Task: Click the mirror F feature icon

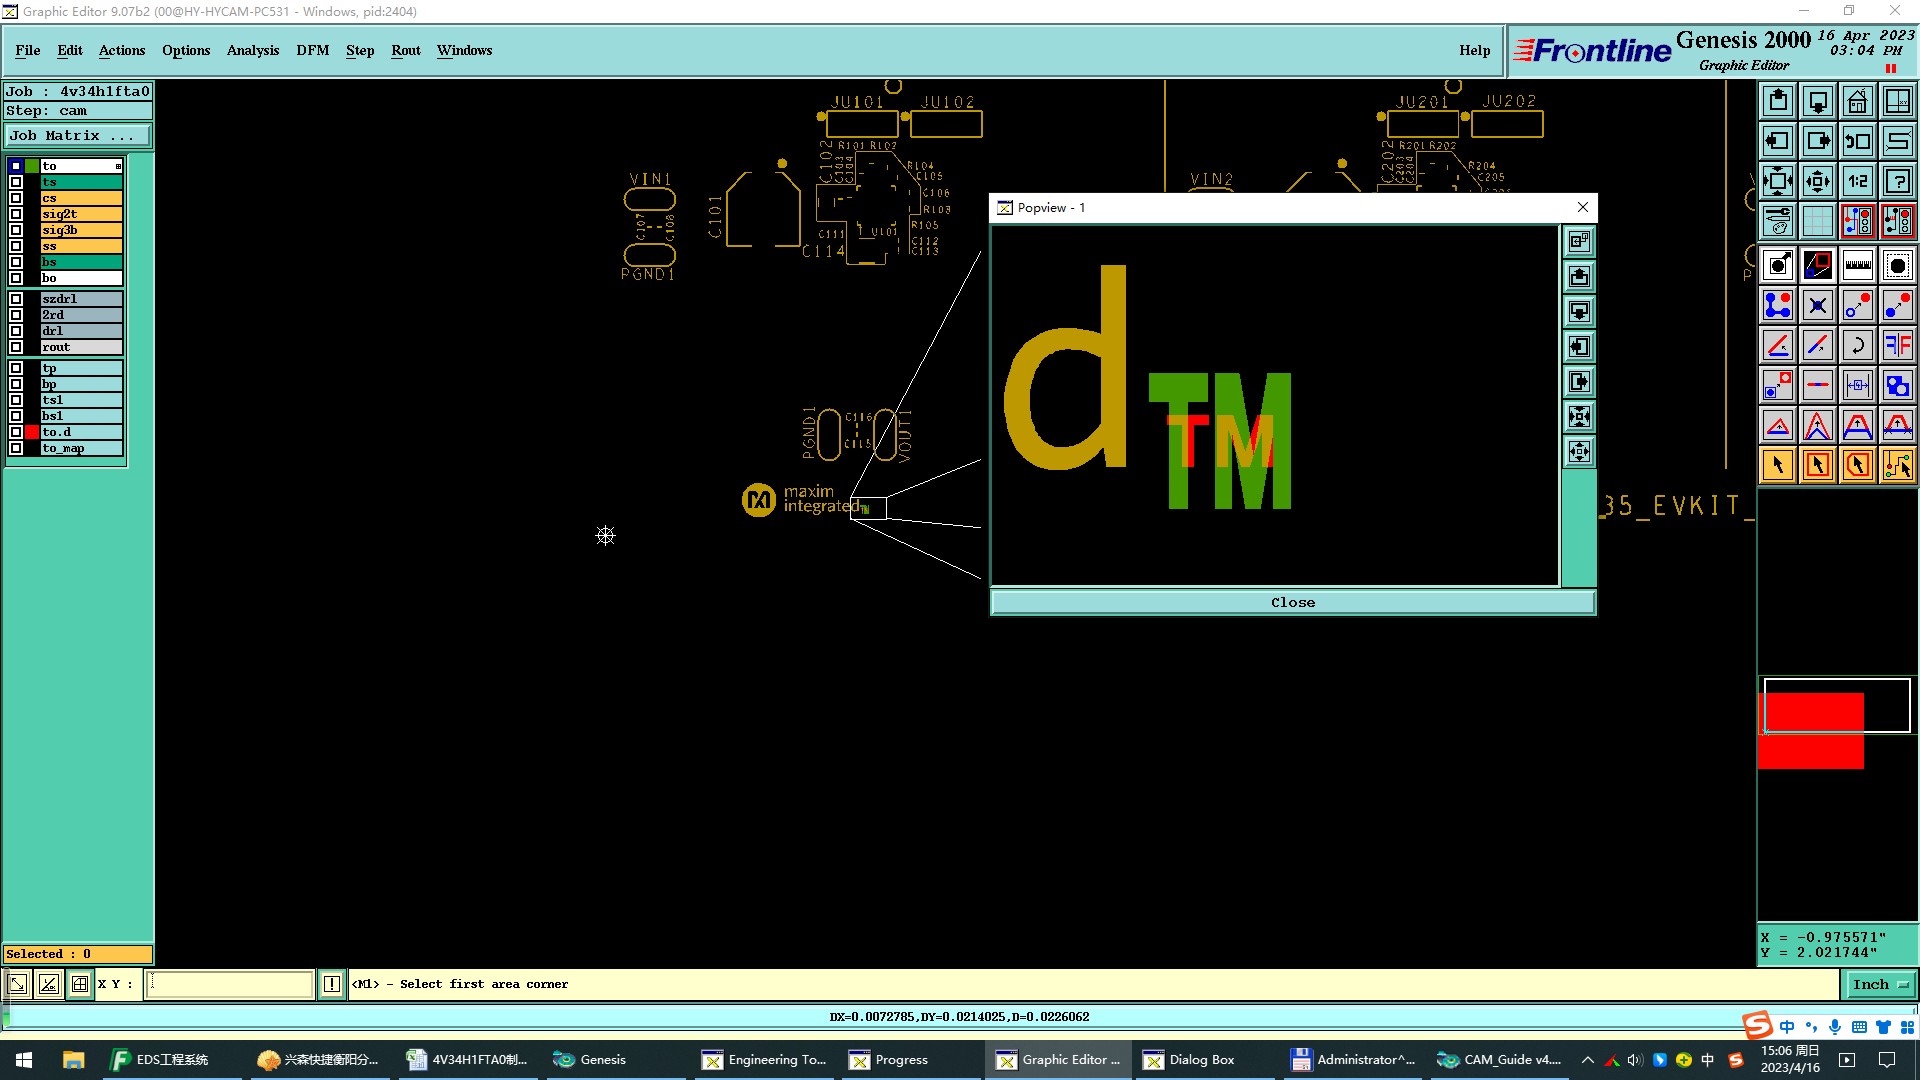Action: (x=1897, y=345)
